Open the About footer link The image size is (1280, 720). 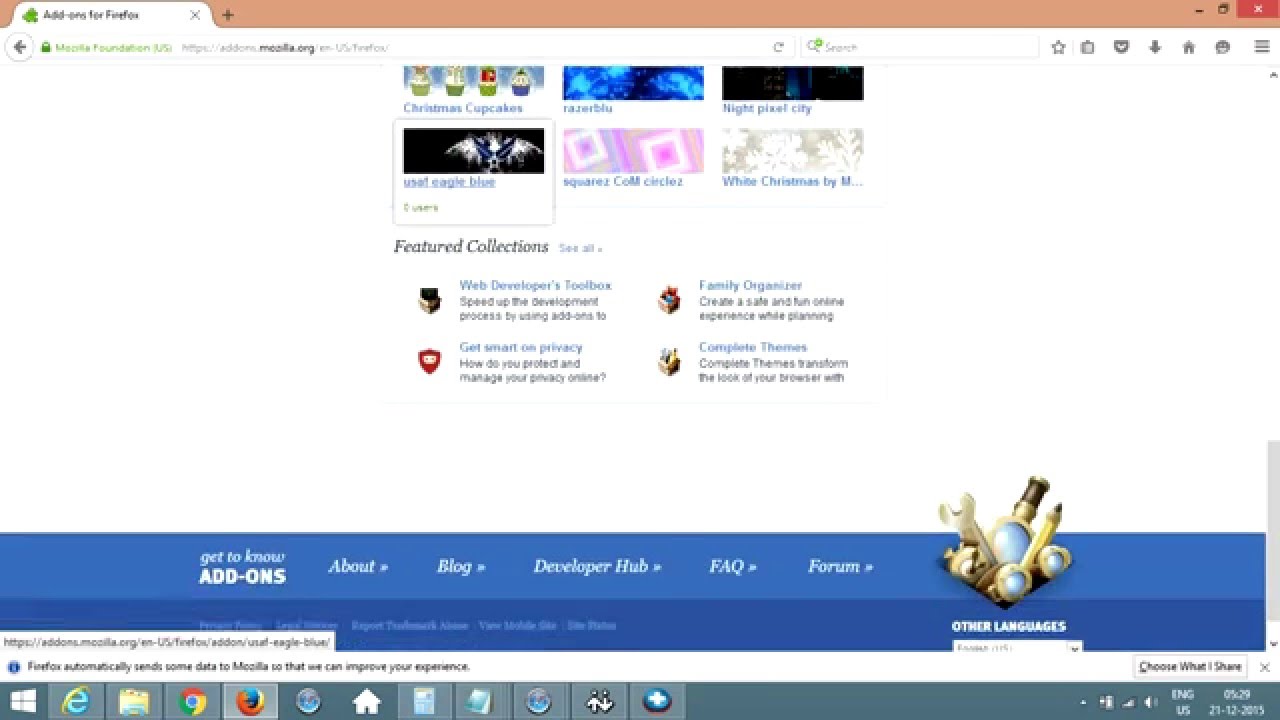click(358, 566)
